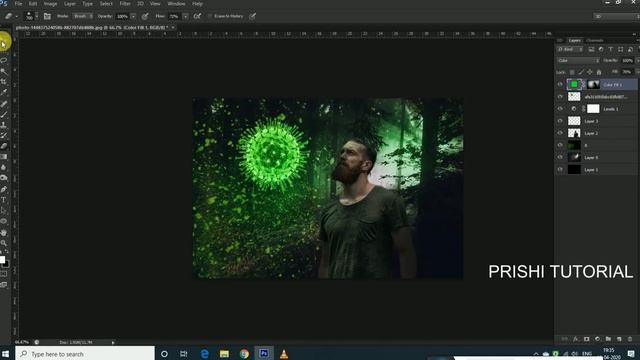This screenshot has width=640, height=360.
Task: Open File Explorer from the taskbar
Action: coord(224,354)
